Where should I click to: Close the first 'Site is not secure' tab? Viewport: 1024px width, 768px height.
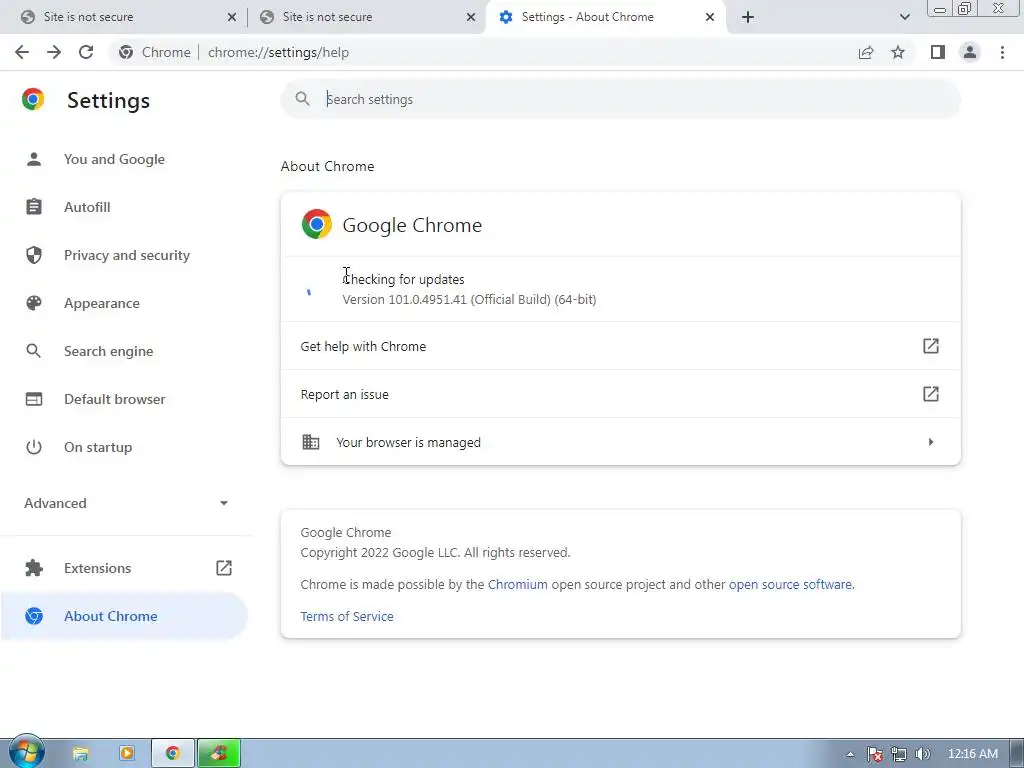tap(231, 18)
